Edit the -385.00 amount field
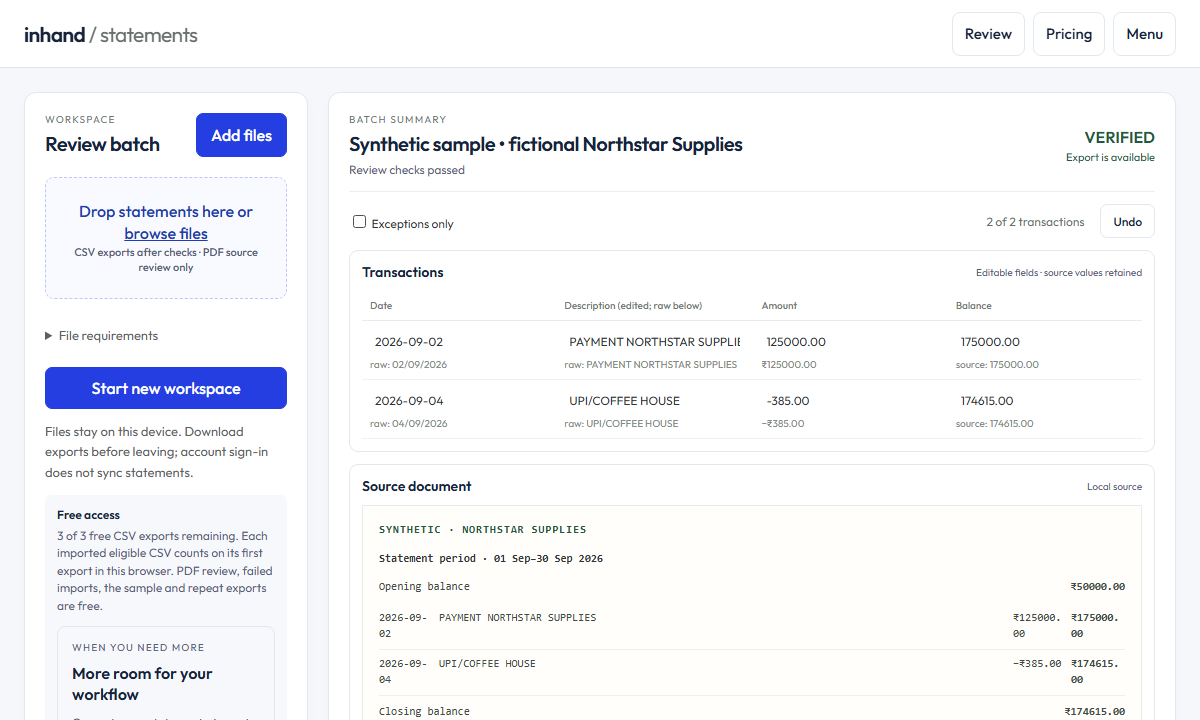 (850, 401)
